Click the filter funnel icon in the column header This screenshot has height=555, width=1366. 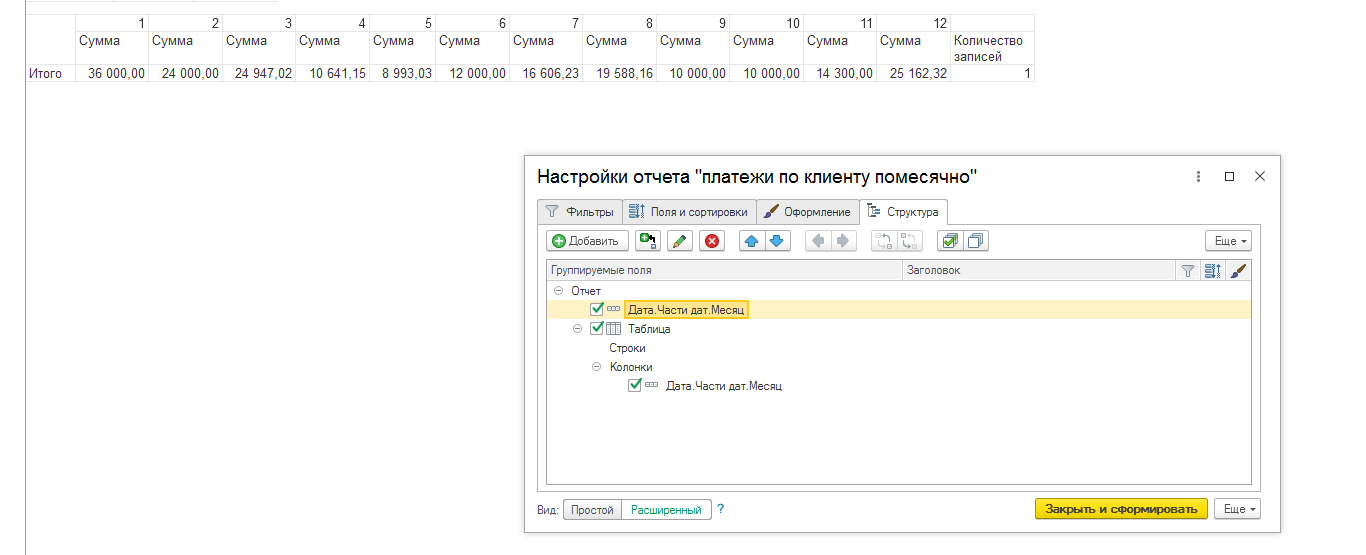point(1188,270)
